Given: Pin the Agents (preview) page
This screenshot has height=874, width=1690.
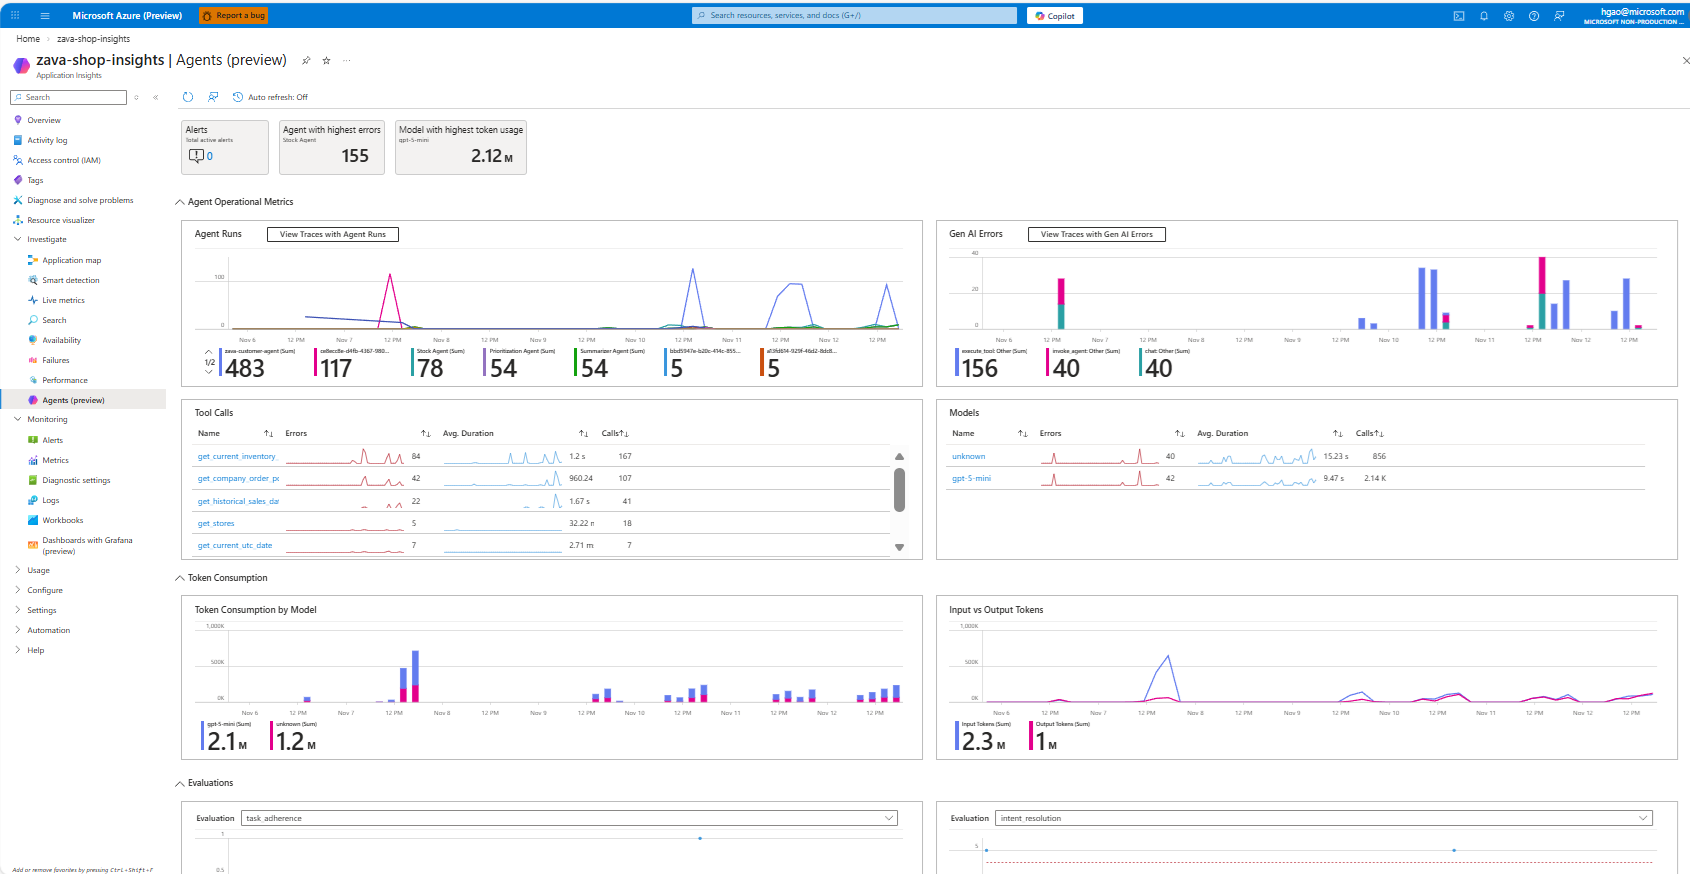Looking at the screenshot, I should (306, 61).
